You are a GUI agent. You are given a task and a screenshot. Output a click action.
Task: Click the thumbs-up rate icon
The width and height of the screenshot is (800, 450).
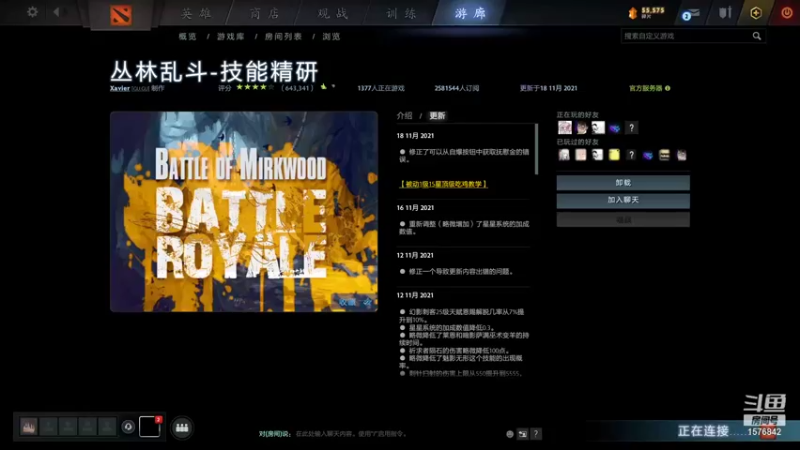(323, 87)
